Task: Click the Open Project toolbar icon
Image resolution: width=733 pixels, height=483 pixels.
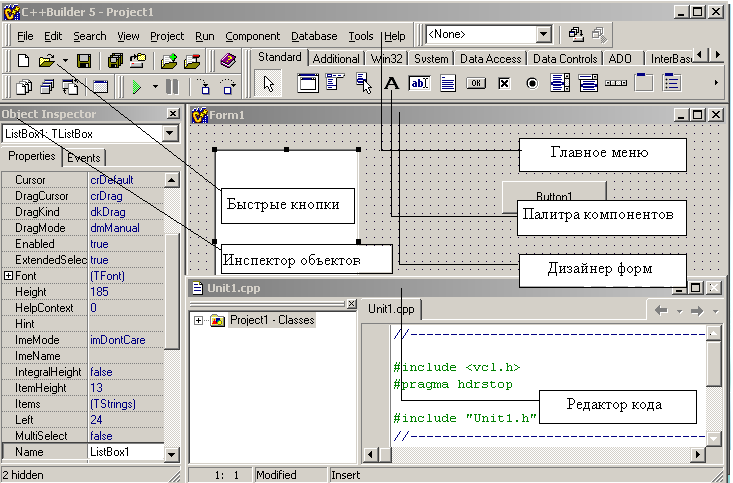Action: point(138,61)
